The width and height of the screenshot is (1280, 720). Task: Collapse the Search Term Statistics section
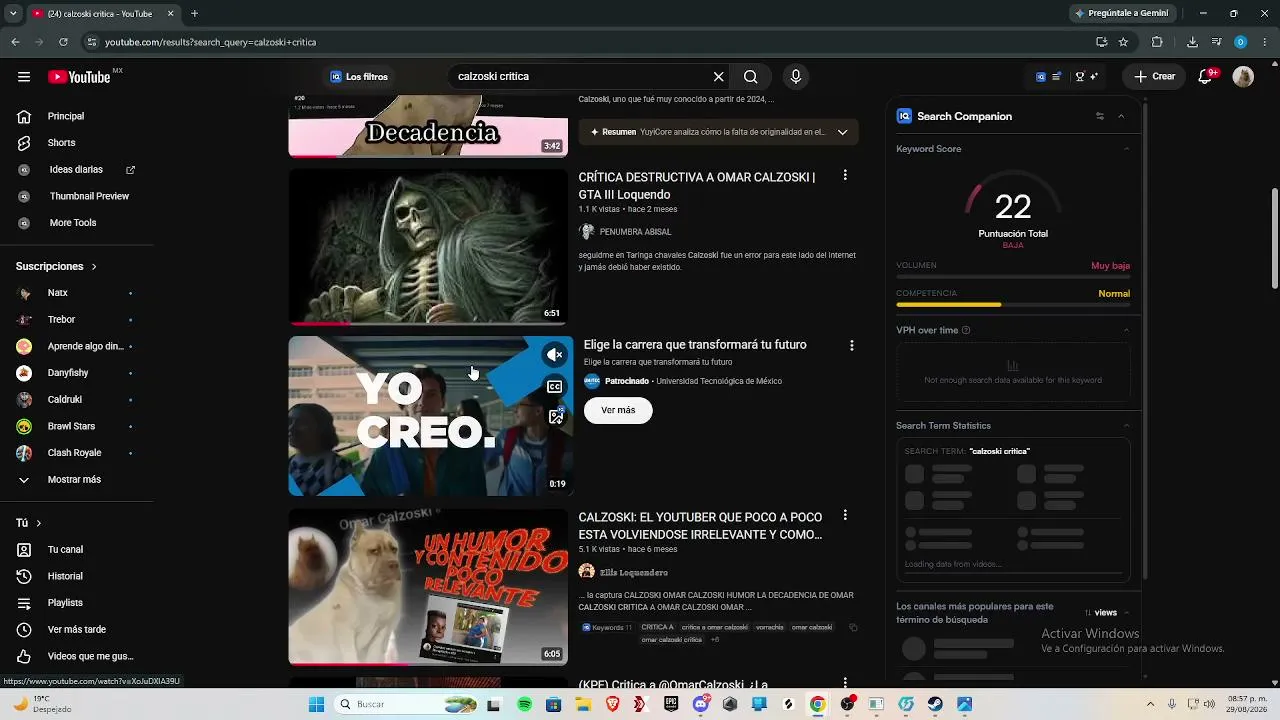pyautogui.click(x=1126, y=426)
